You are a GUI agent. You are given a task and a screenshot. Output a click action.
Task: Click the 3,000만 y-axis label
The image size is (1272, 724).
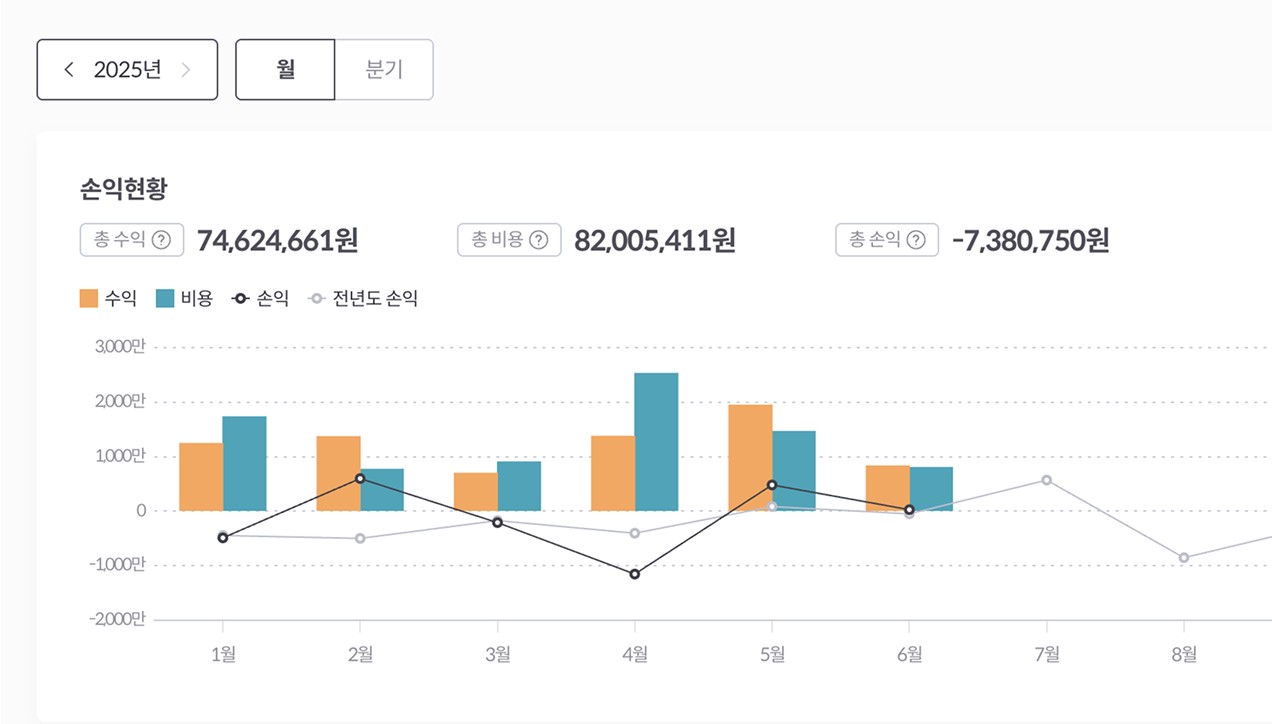coord(119,347)
